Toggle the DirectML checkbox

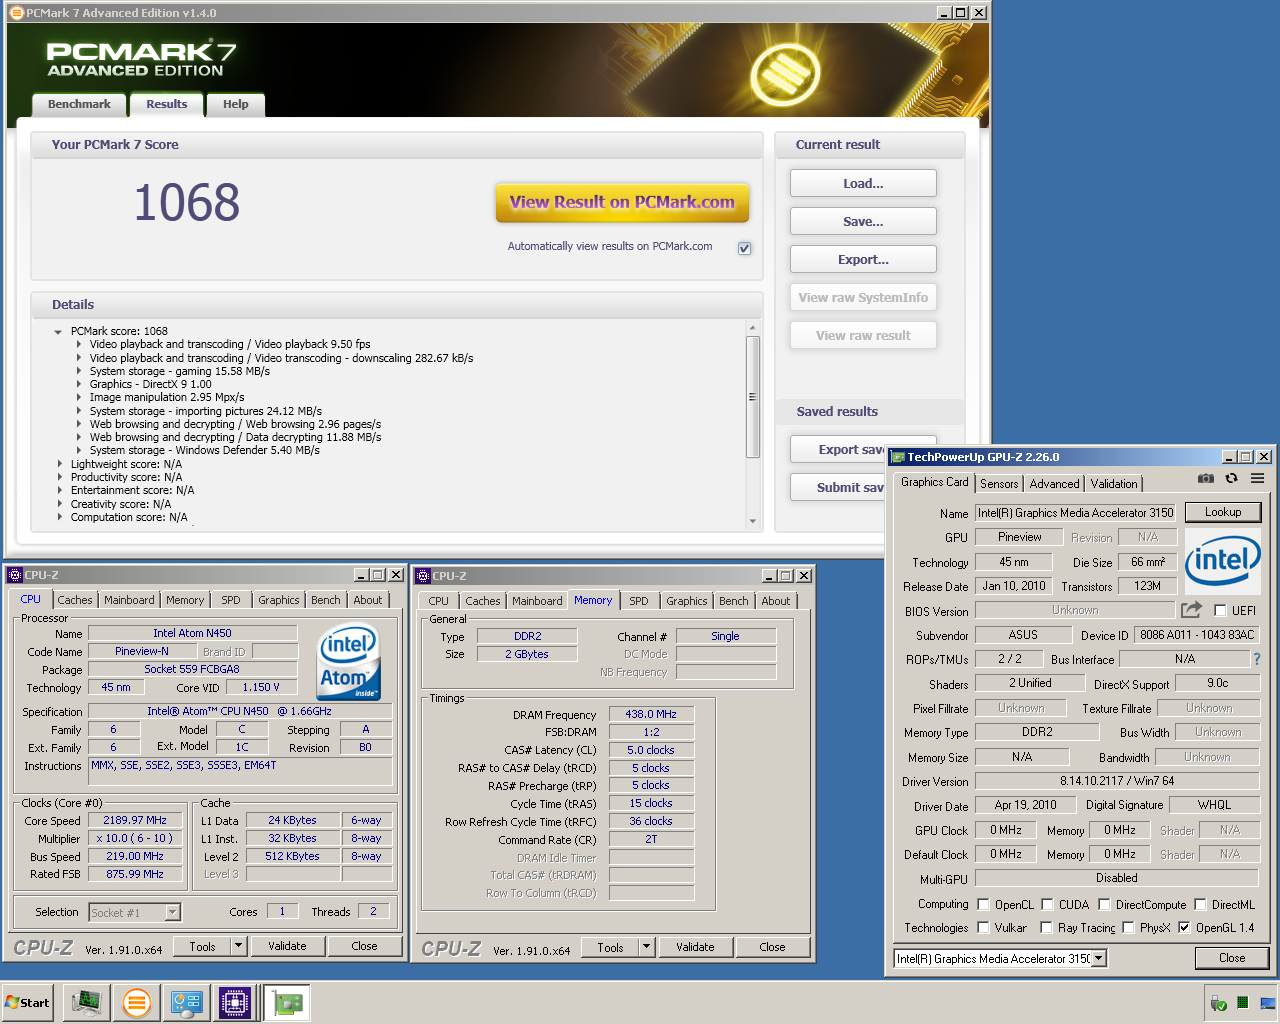tap(1200, 904)
